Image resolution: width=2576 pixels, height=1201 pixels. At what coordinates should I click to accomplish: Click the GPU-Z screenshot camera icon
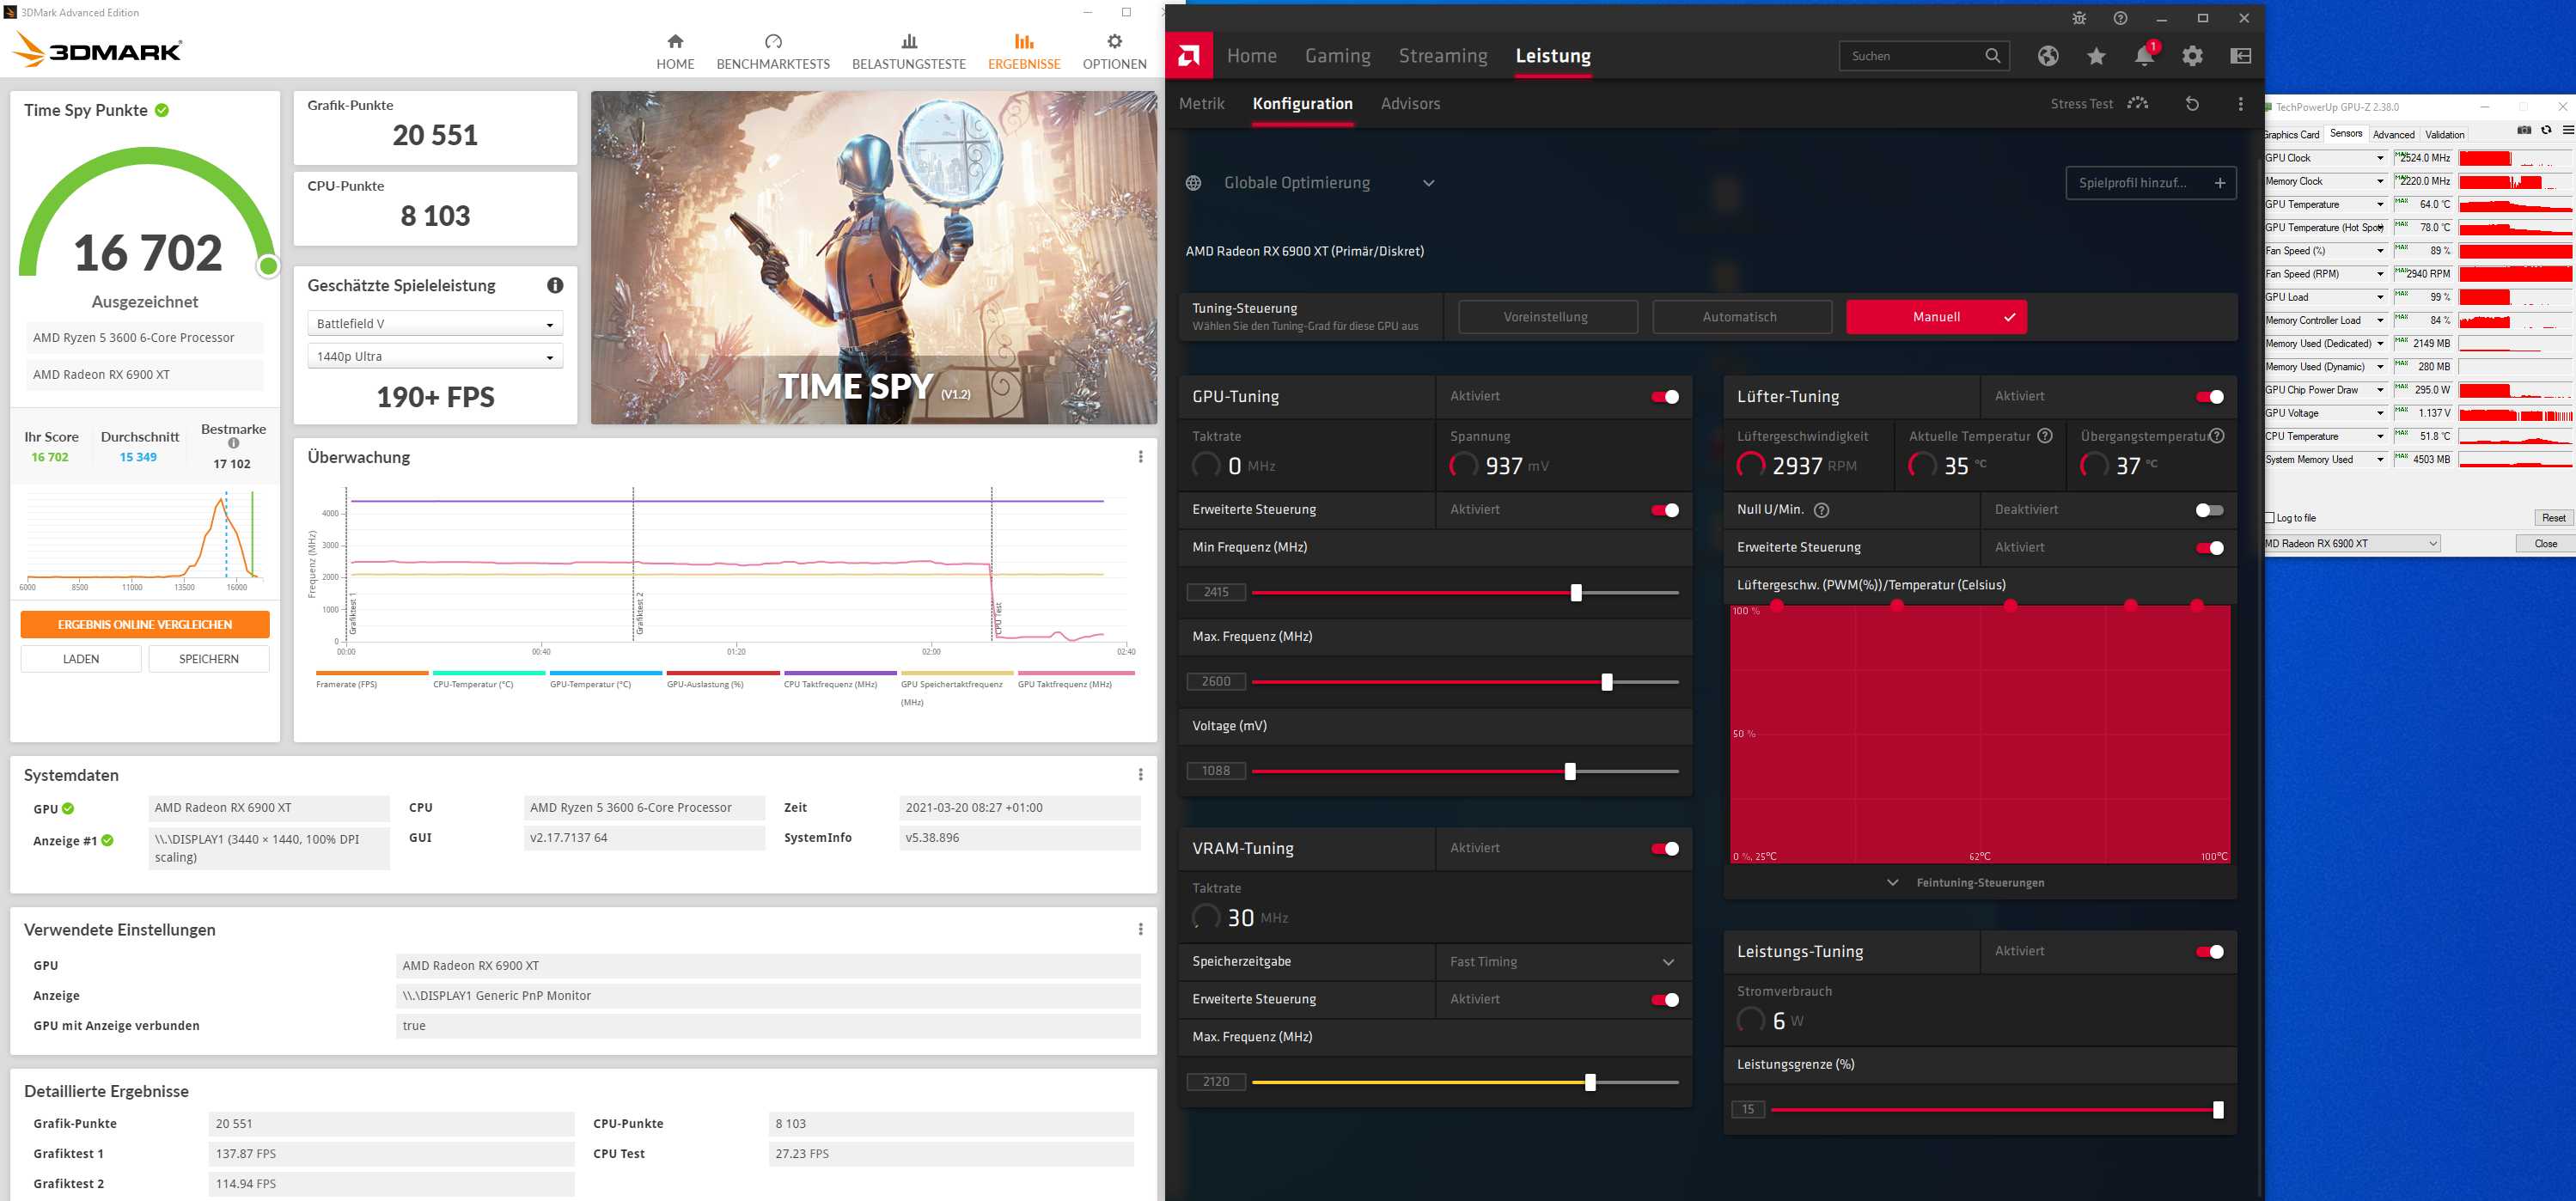pyautogui.click(x=2524, y=131)
